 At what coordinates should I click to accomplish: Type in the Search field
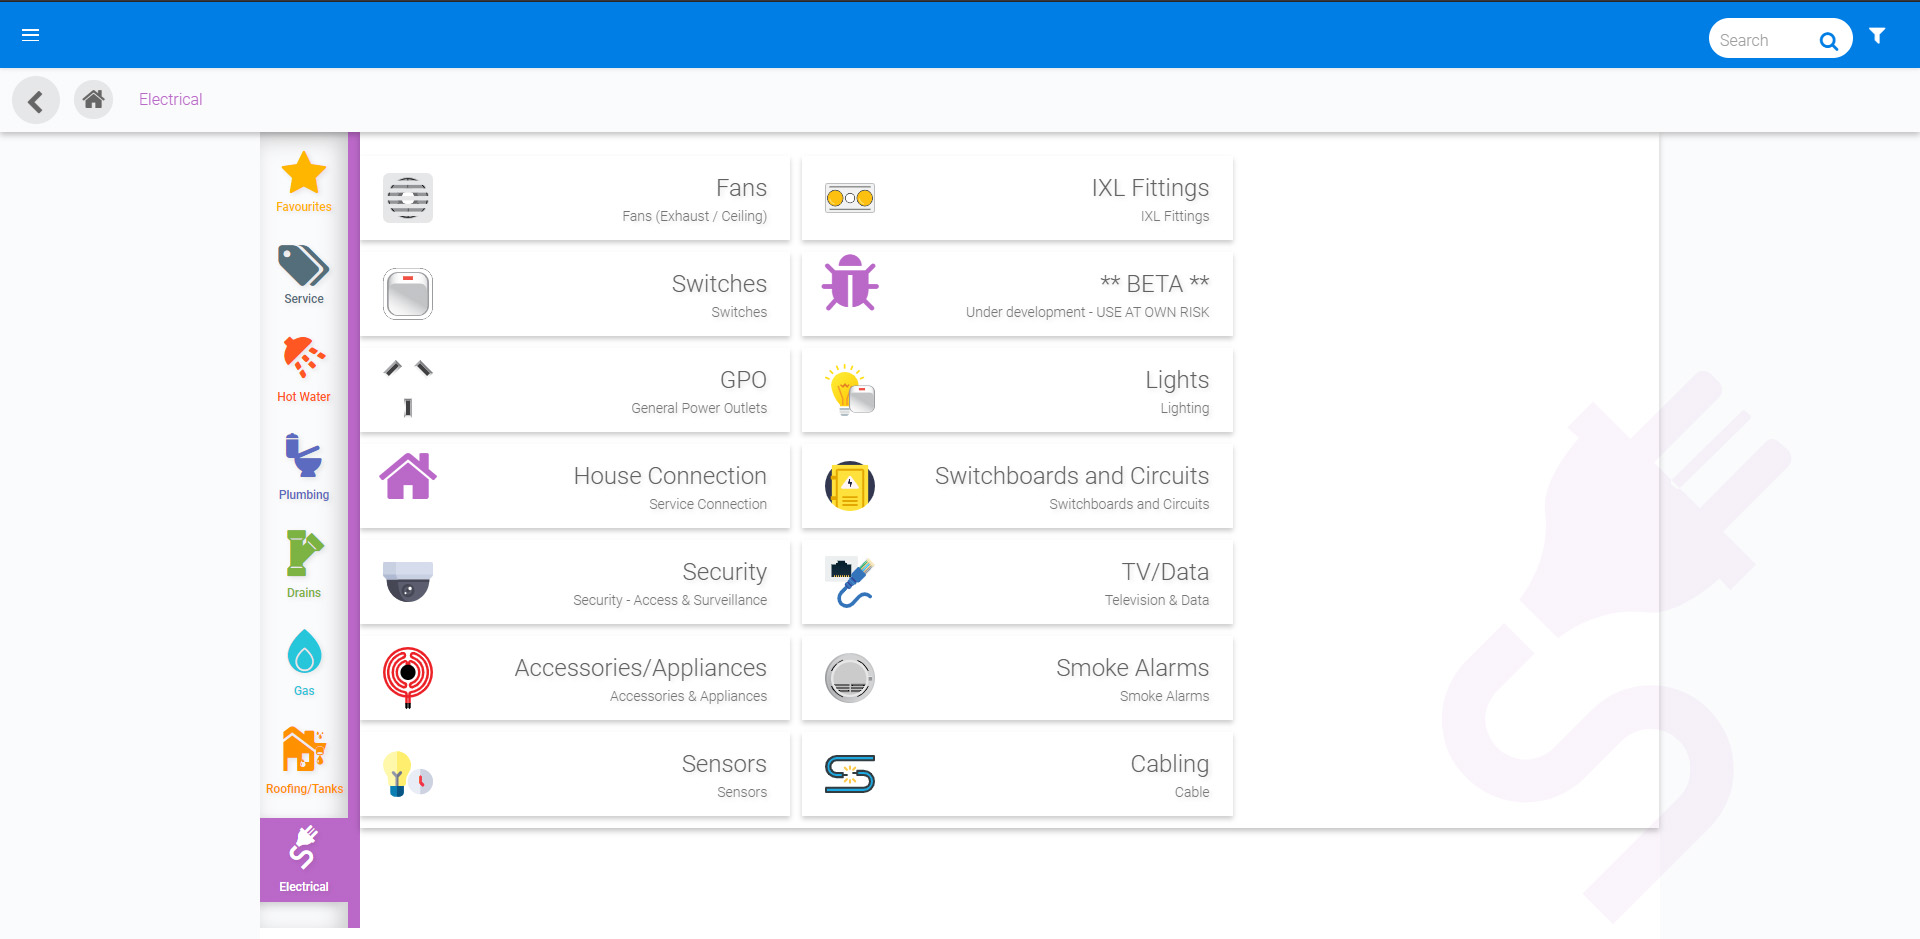click(x=1762, y=40)
